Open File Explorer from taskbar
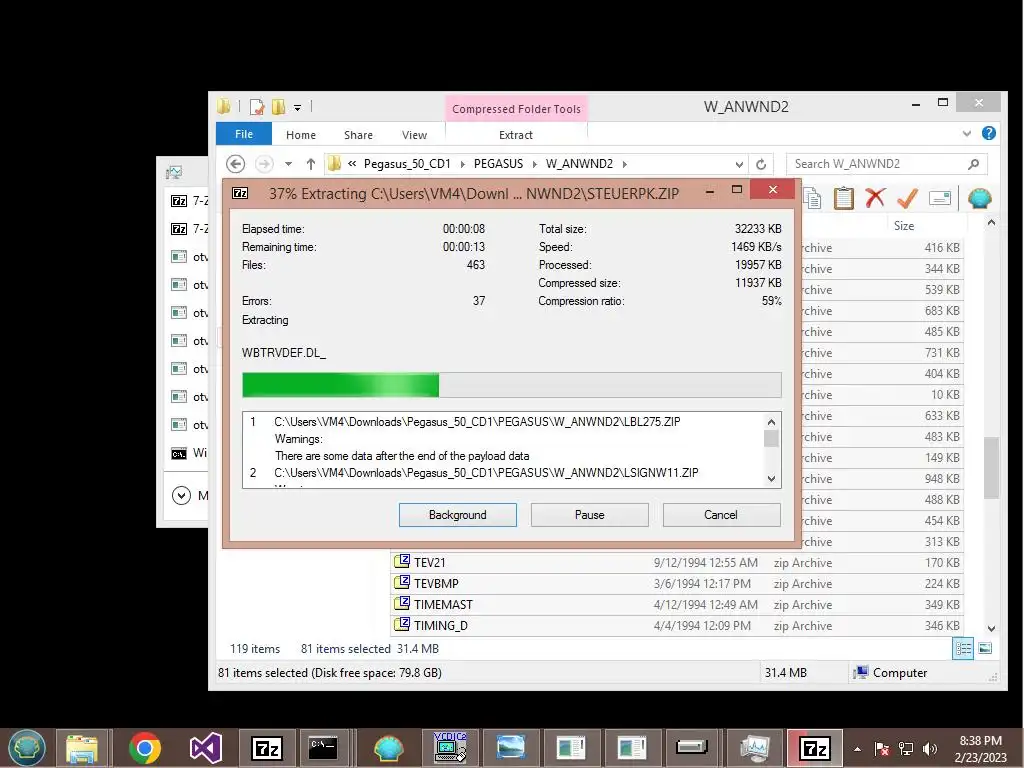 [x=82, y=748]
